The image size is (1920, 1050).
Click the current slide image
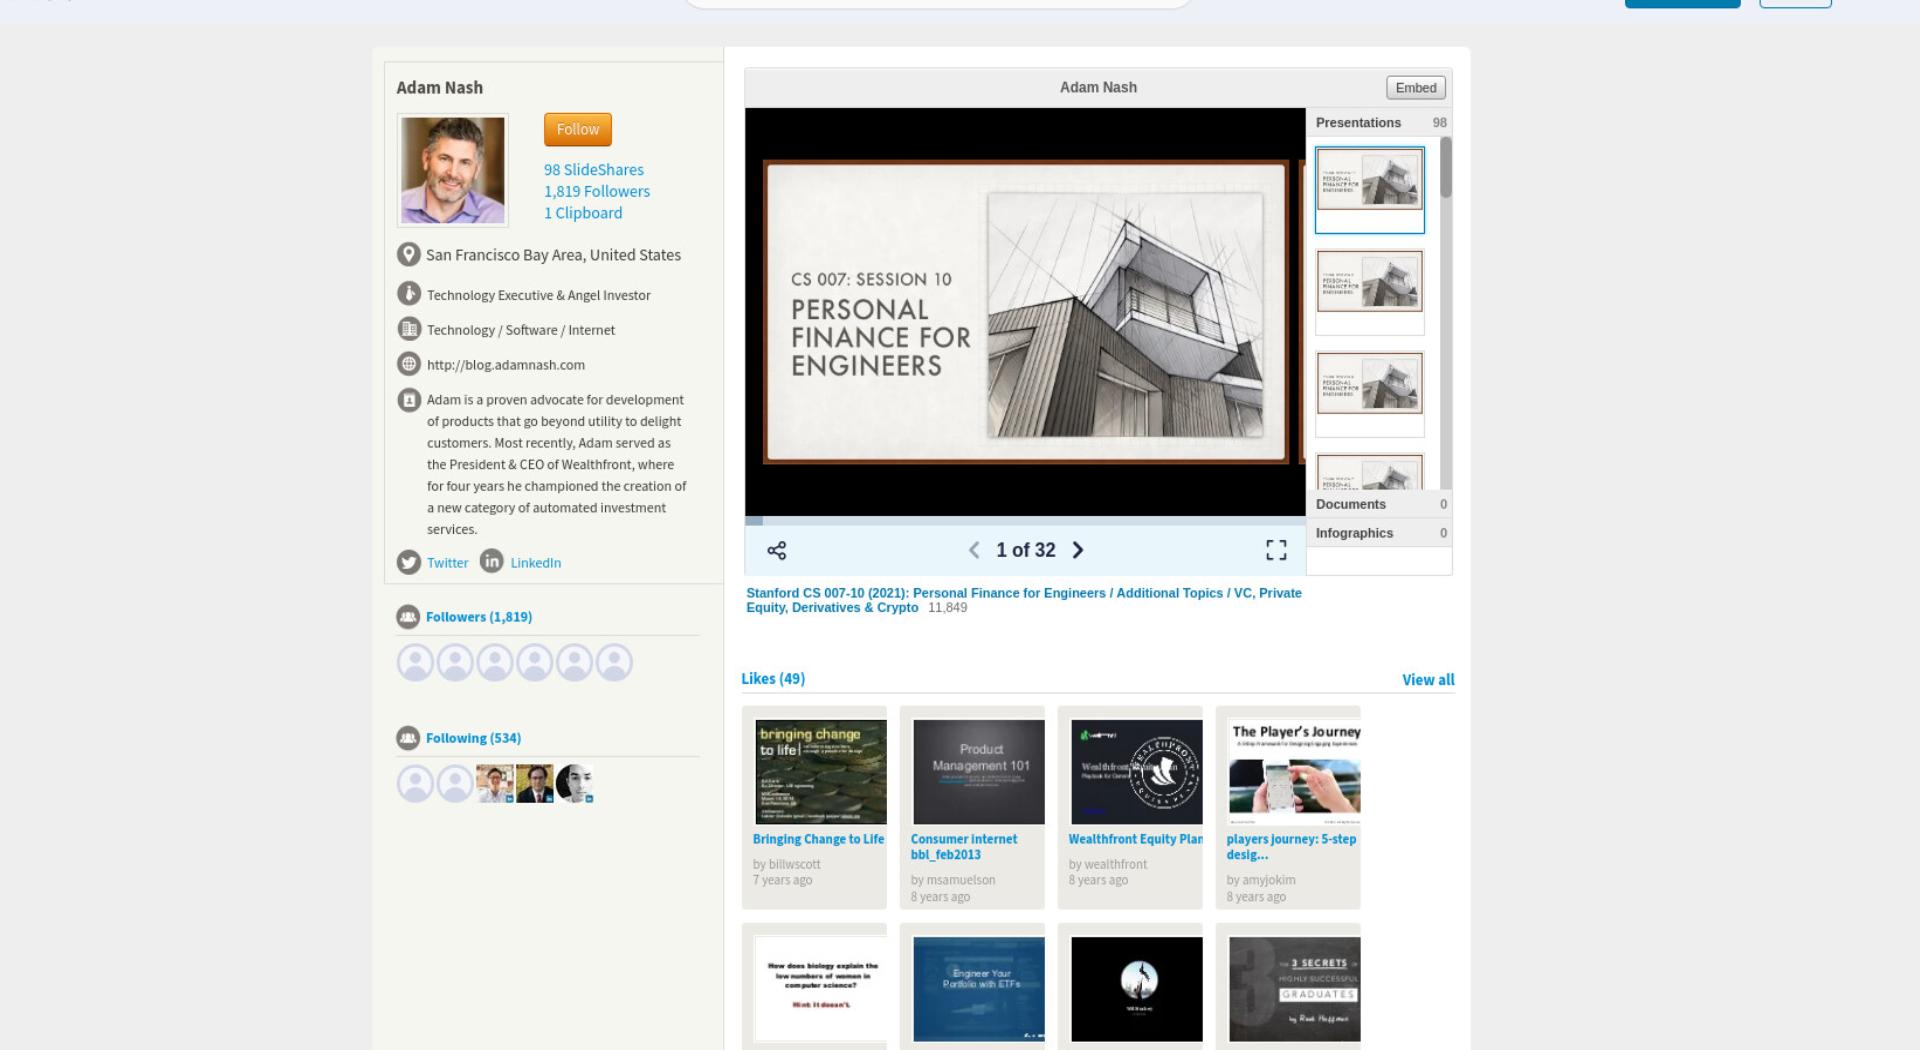(1025, 312)
